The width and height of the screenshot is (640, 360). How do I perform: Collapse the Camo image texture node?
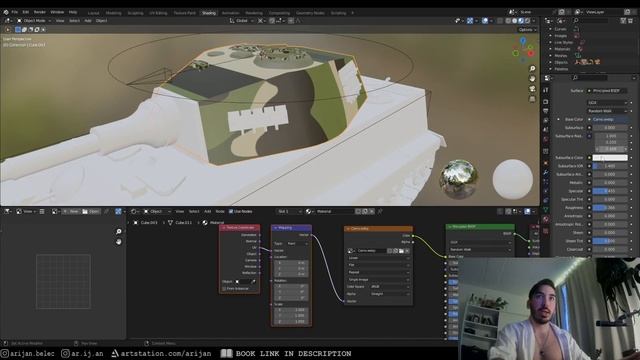click(348, 229)
